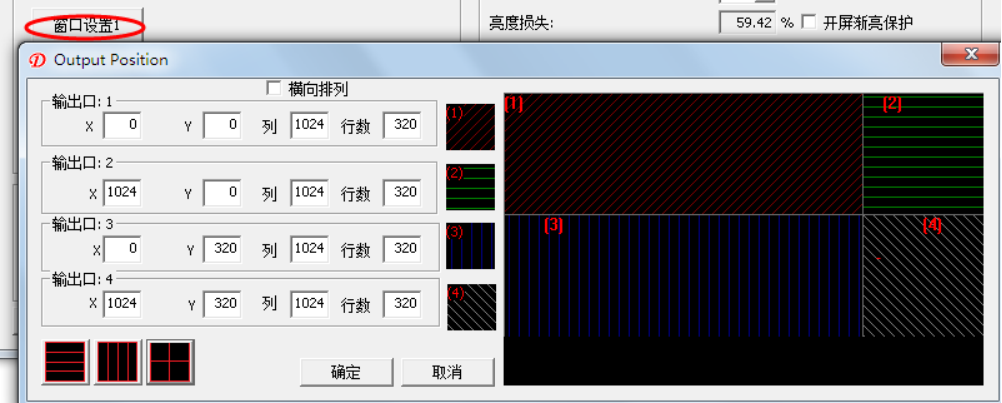Select the horizontal rows layout icon
The width and height of the screenshot is (1002, 403).
[x=66, y=362]
